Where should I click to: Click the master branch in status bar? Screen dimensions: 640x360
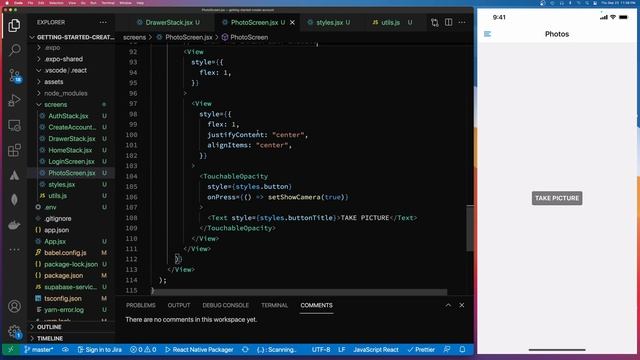(x=39, y=350)
